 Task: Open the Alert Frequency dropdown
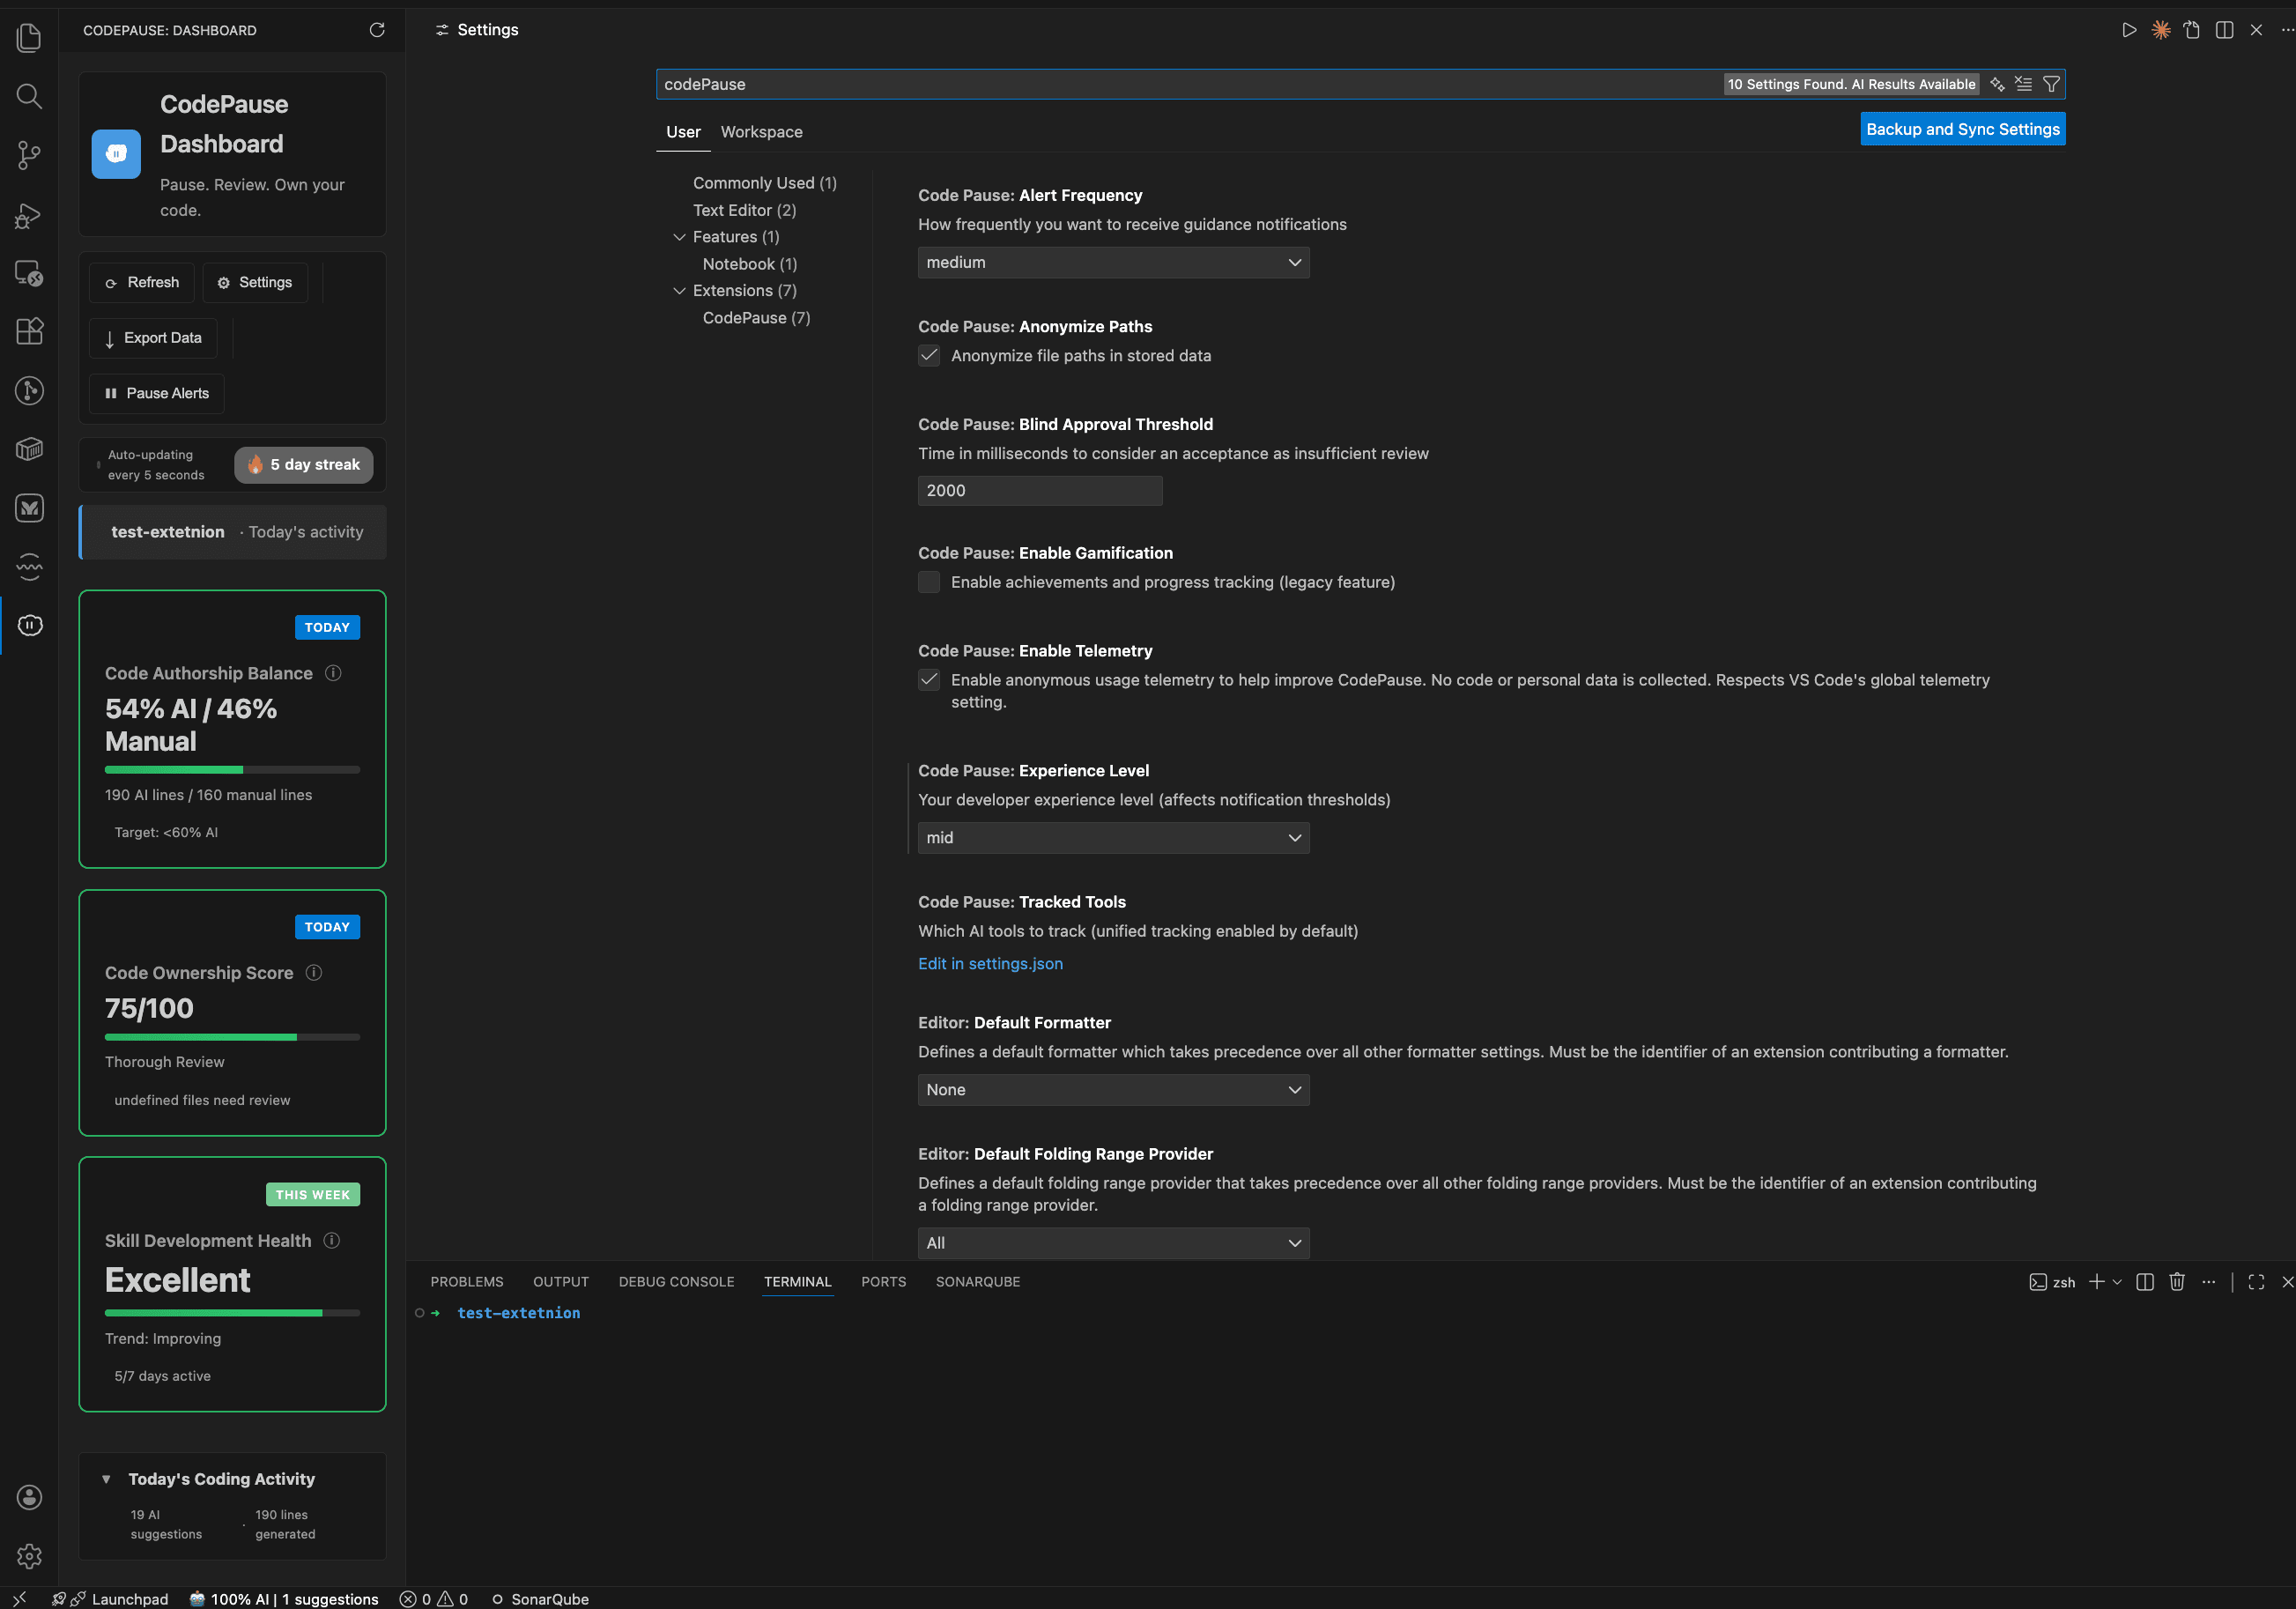(1112, 262)
